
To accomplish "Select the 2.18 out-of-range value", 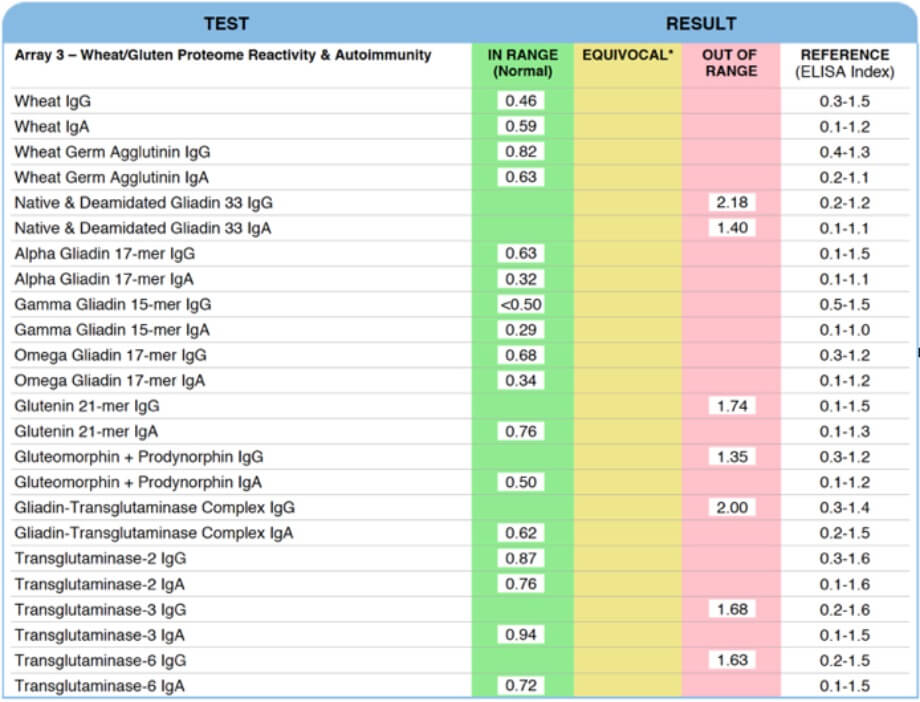I will coord(732,202).
